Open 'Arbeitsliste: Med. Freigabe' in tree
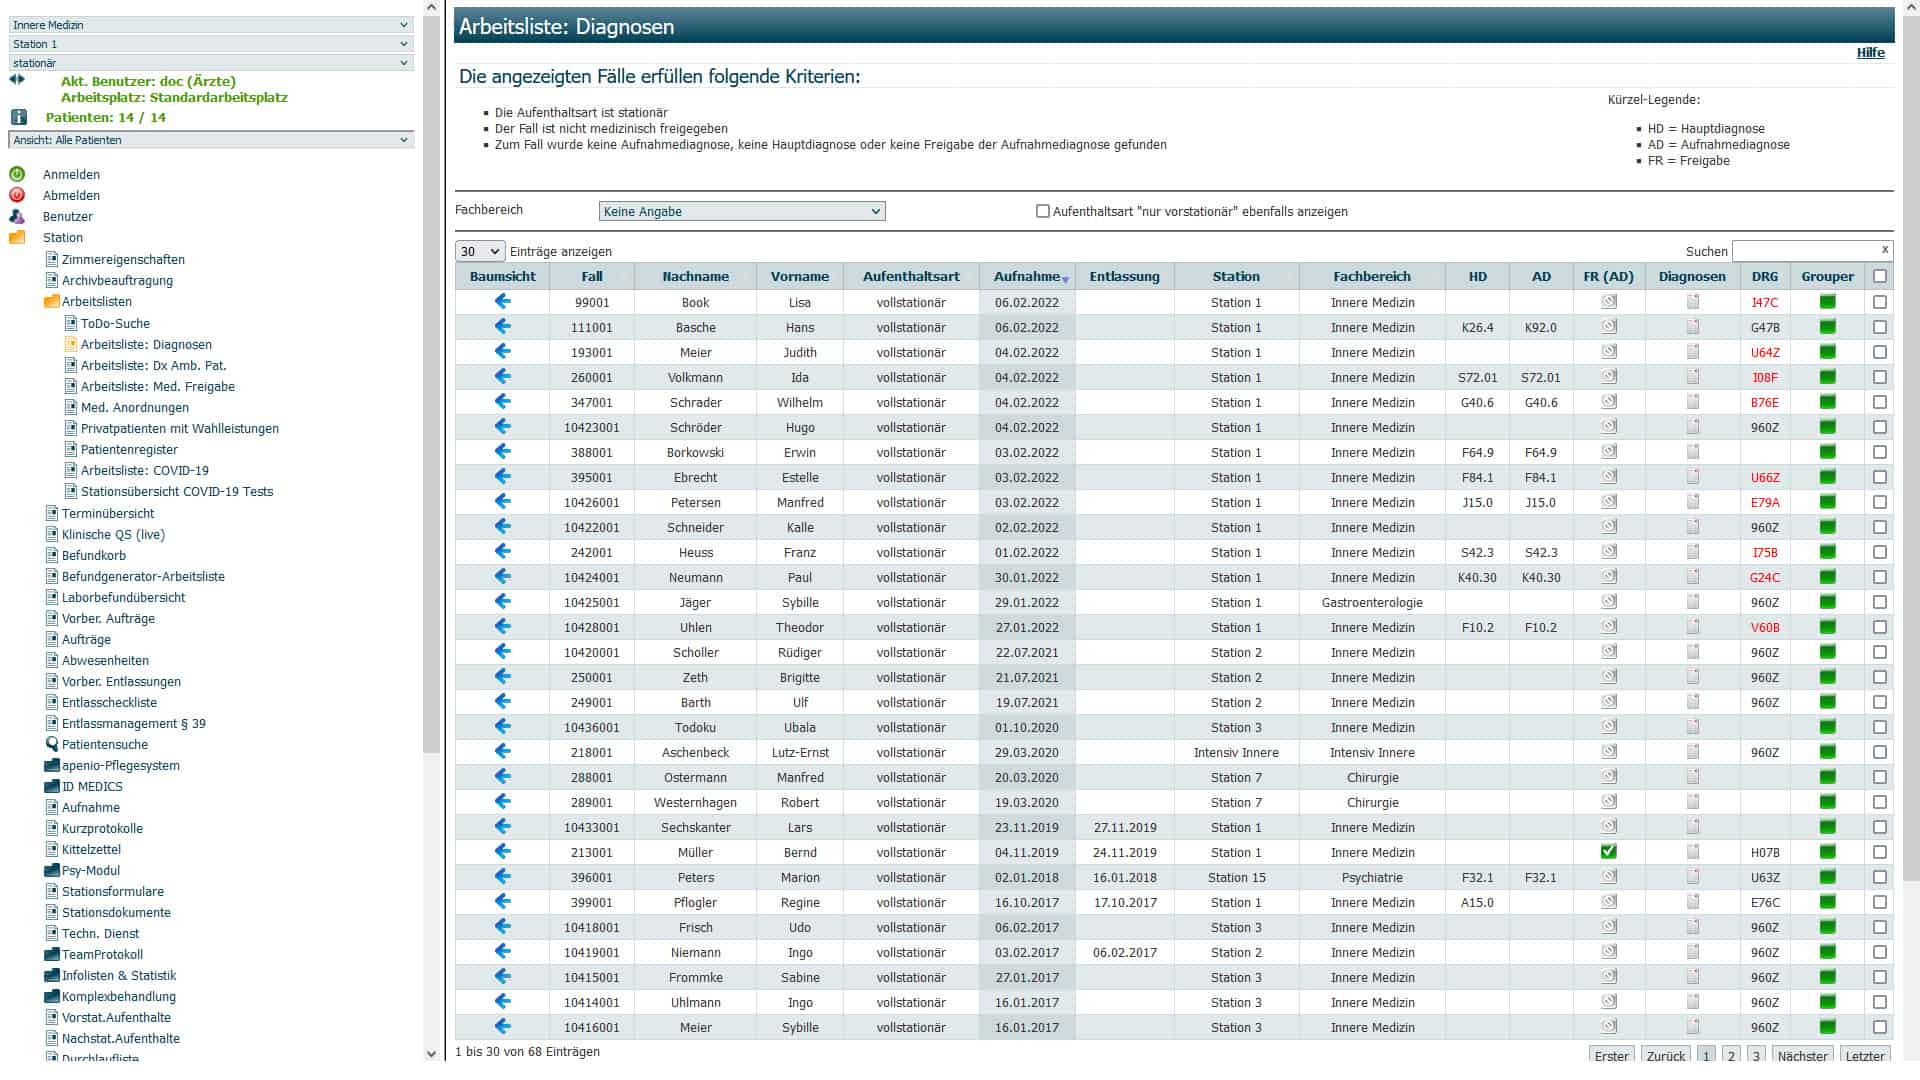This screenshot has width=1920, height=1080. click(157, 386)
